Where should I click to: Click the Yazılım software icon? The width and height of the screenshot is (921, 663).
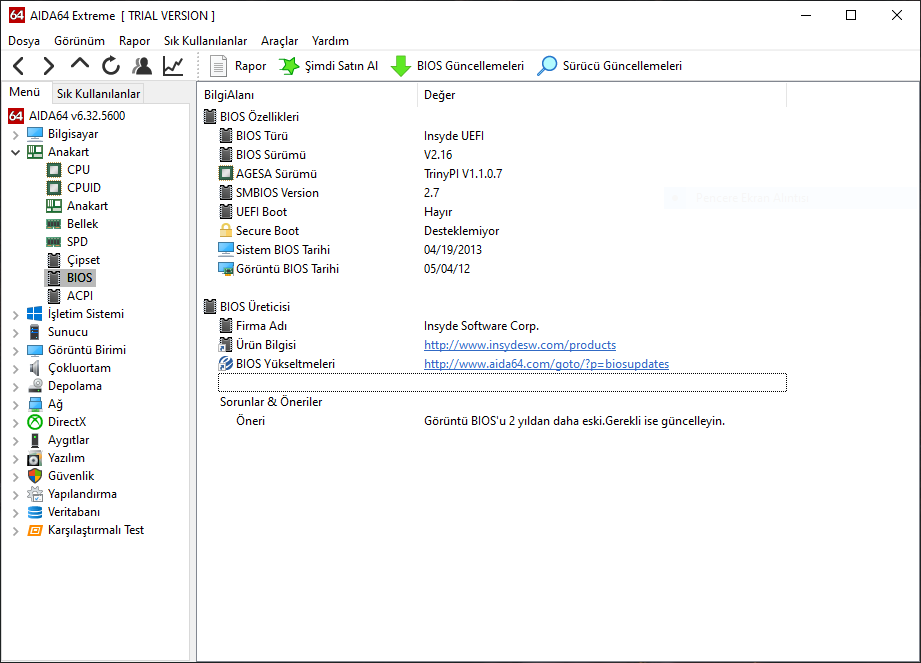(x=35, y=458)
